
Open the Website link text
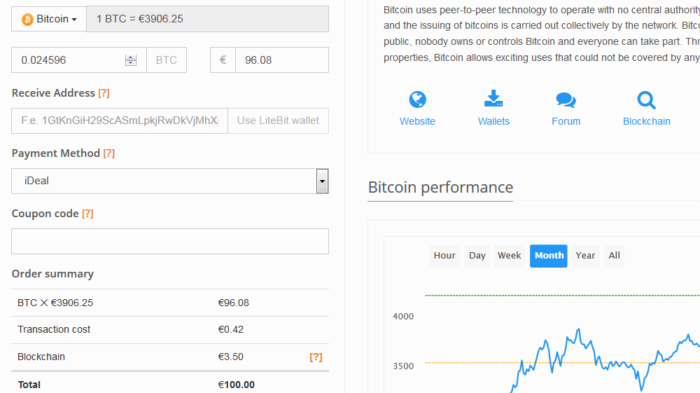pyautogui.click(x=417, y=121)
